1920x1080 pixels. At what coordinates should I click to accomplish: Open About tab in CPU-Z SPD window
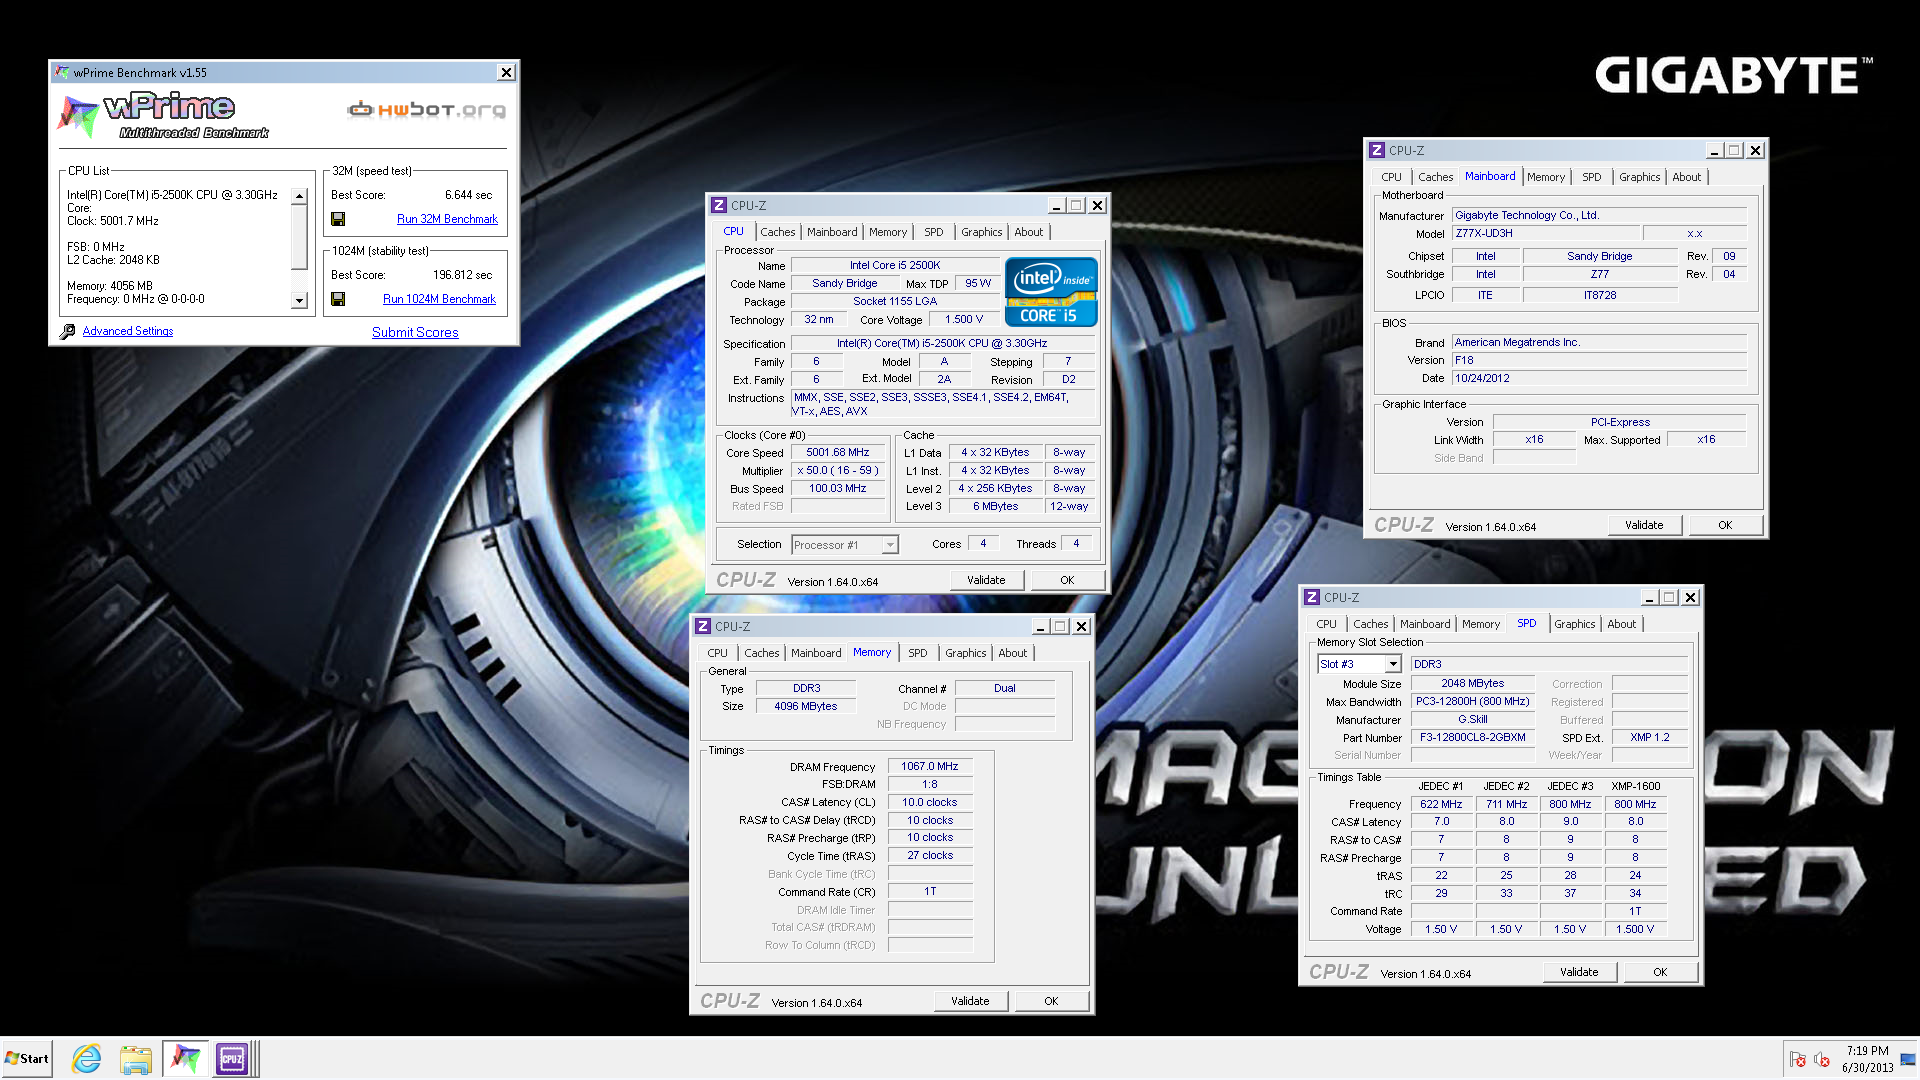click(1621, 624)
